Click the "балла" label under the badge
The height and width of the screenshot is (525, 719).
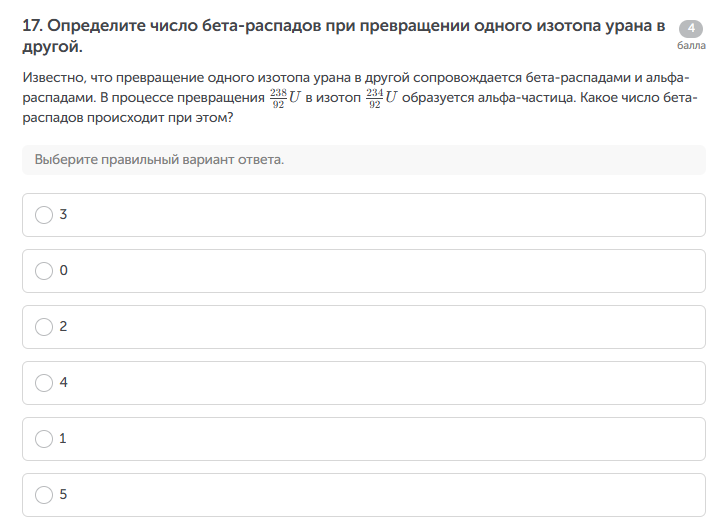(691, 46)
